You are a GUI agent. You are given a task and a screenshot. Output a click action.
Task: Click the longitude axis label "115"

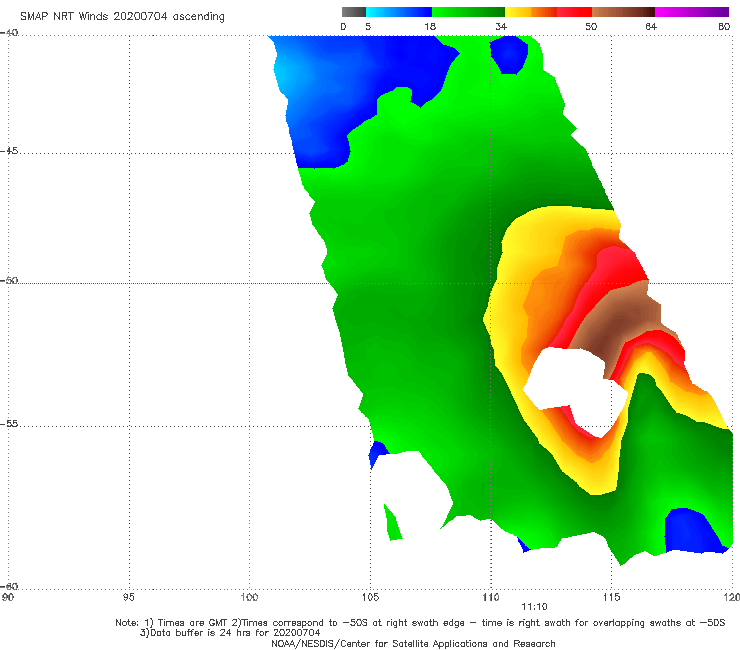[612, 598]
